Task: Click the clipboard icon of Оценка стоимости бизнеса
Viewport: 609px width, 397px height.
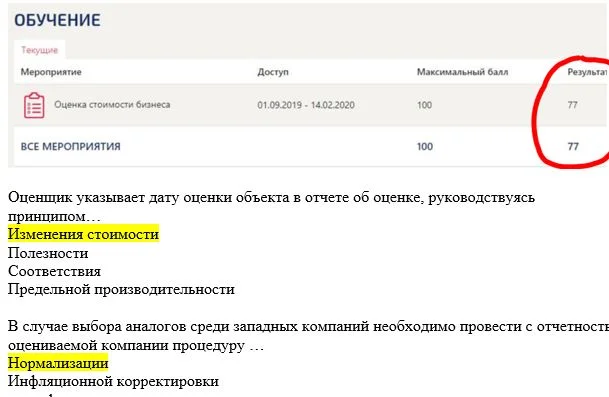Action: pyautogui.click(x=34, y=105)
